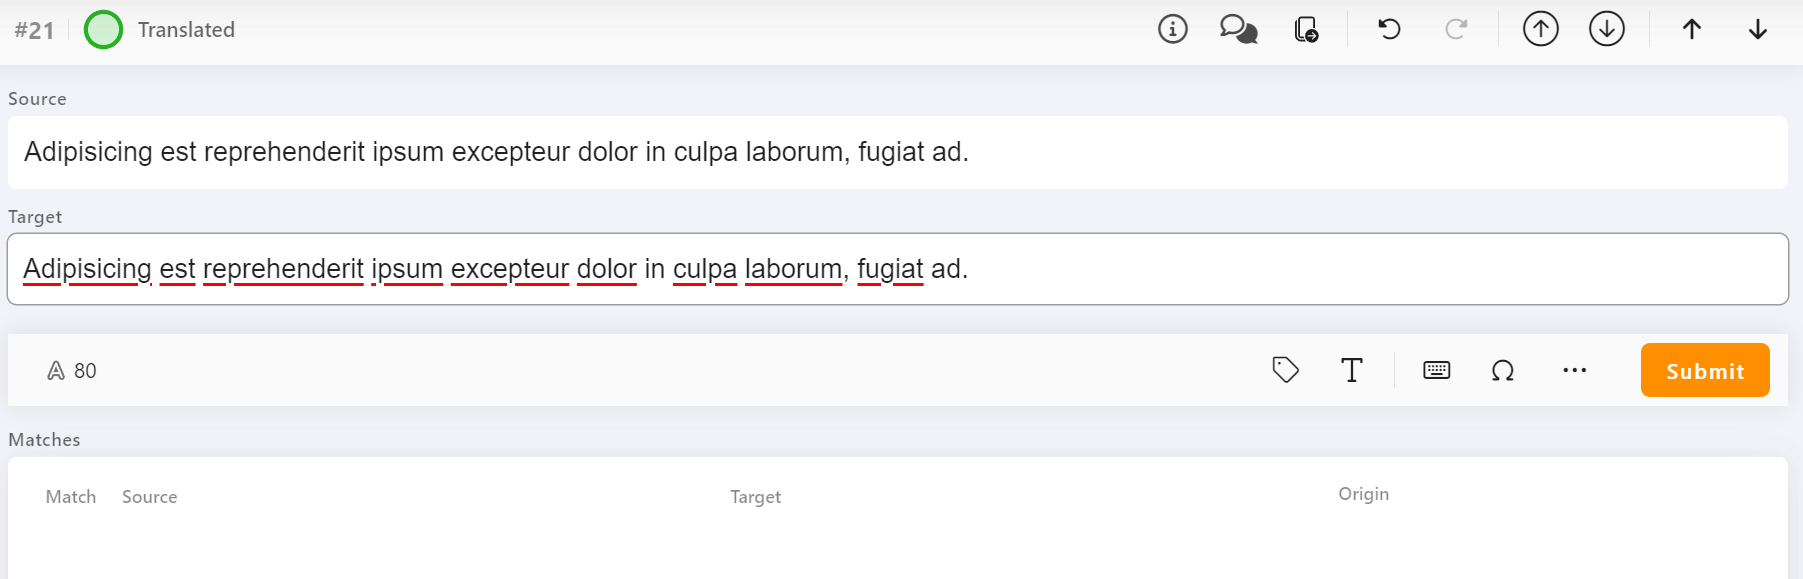Open the comments chat bubbles icon
Viewport: 1803px width, 579px height.
tap(1238, 29)
